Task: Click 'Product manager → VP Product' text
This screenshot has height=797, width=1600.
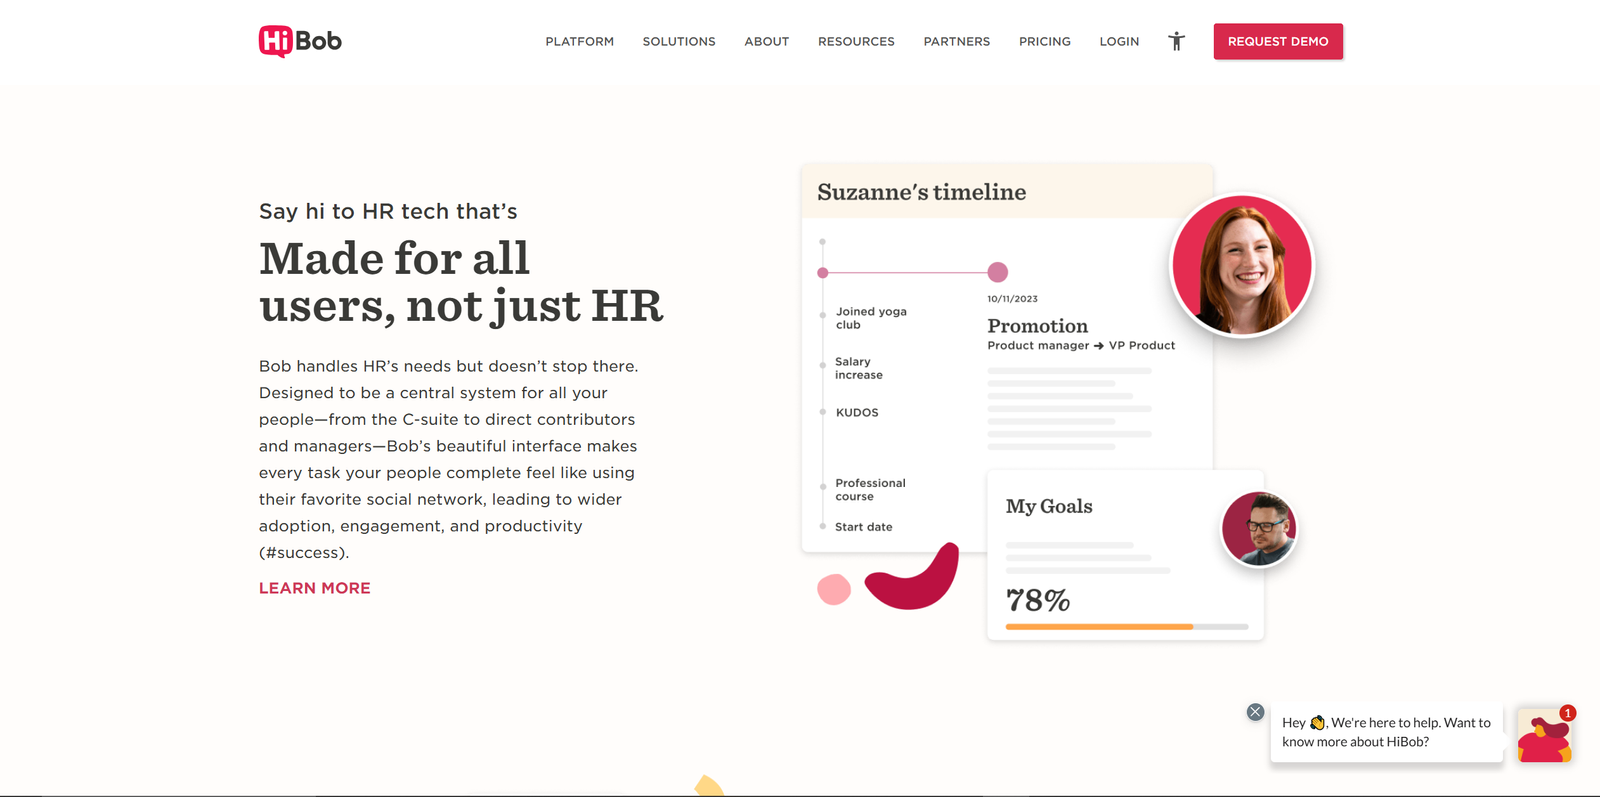Action: [1081, 345]
